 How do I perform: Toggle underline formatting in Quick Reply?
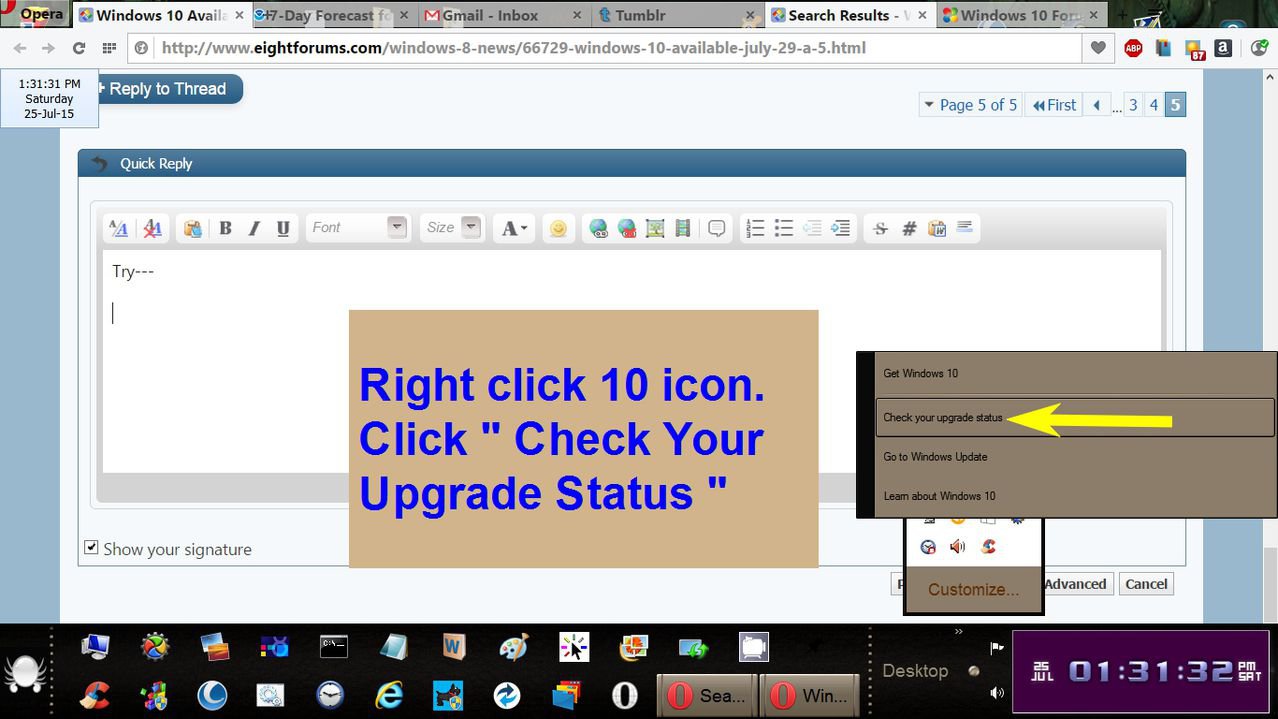283,228
